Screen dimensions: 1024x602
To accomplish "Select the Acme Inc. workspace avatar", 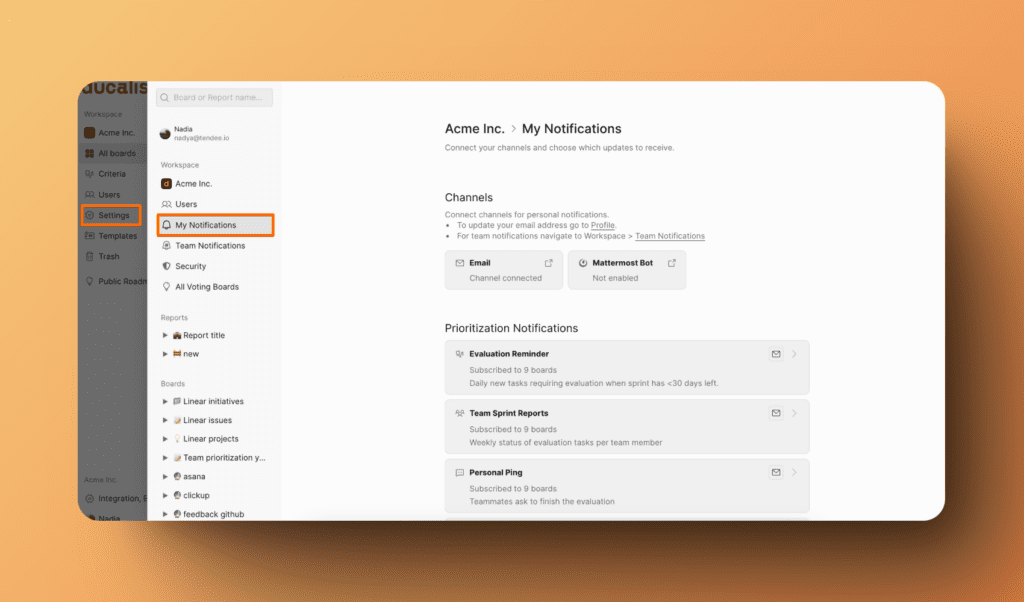I will 165,184.
